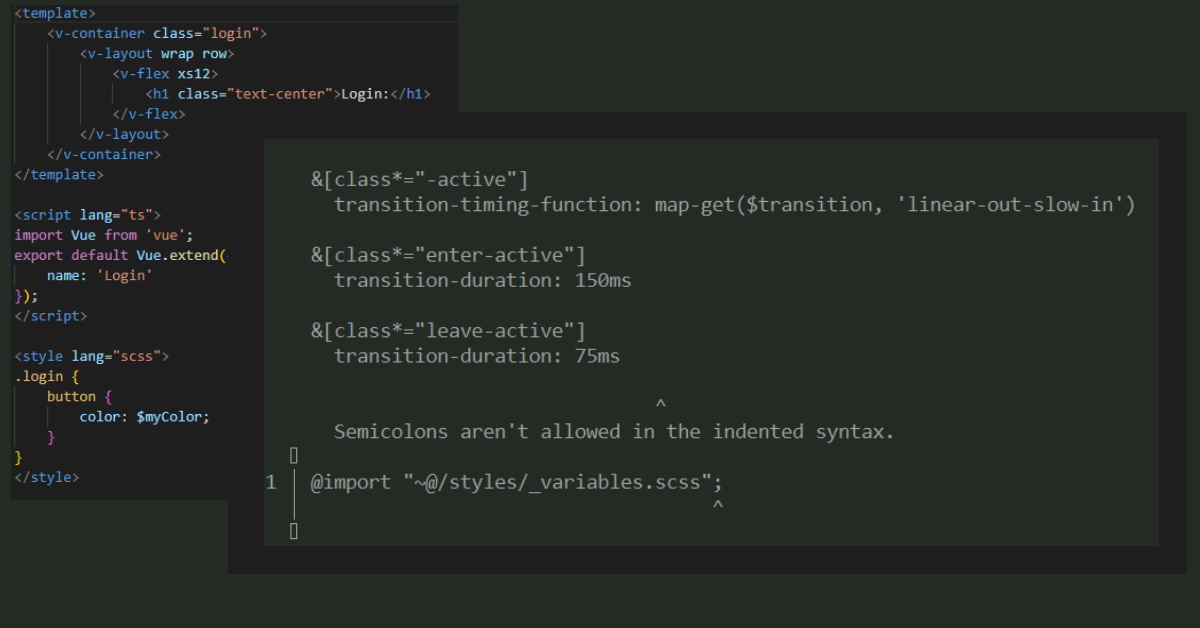Click the semicolons not allowed error message
The height and width of the screenshot is (628, 1200).
point(613,432)
